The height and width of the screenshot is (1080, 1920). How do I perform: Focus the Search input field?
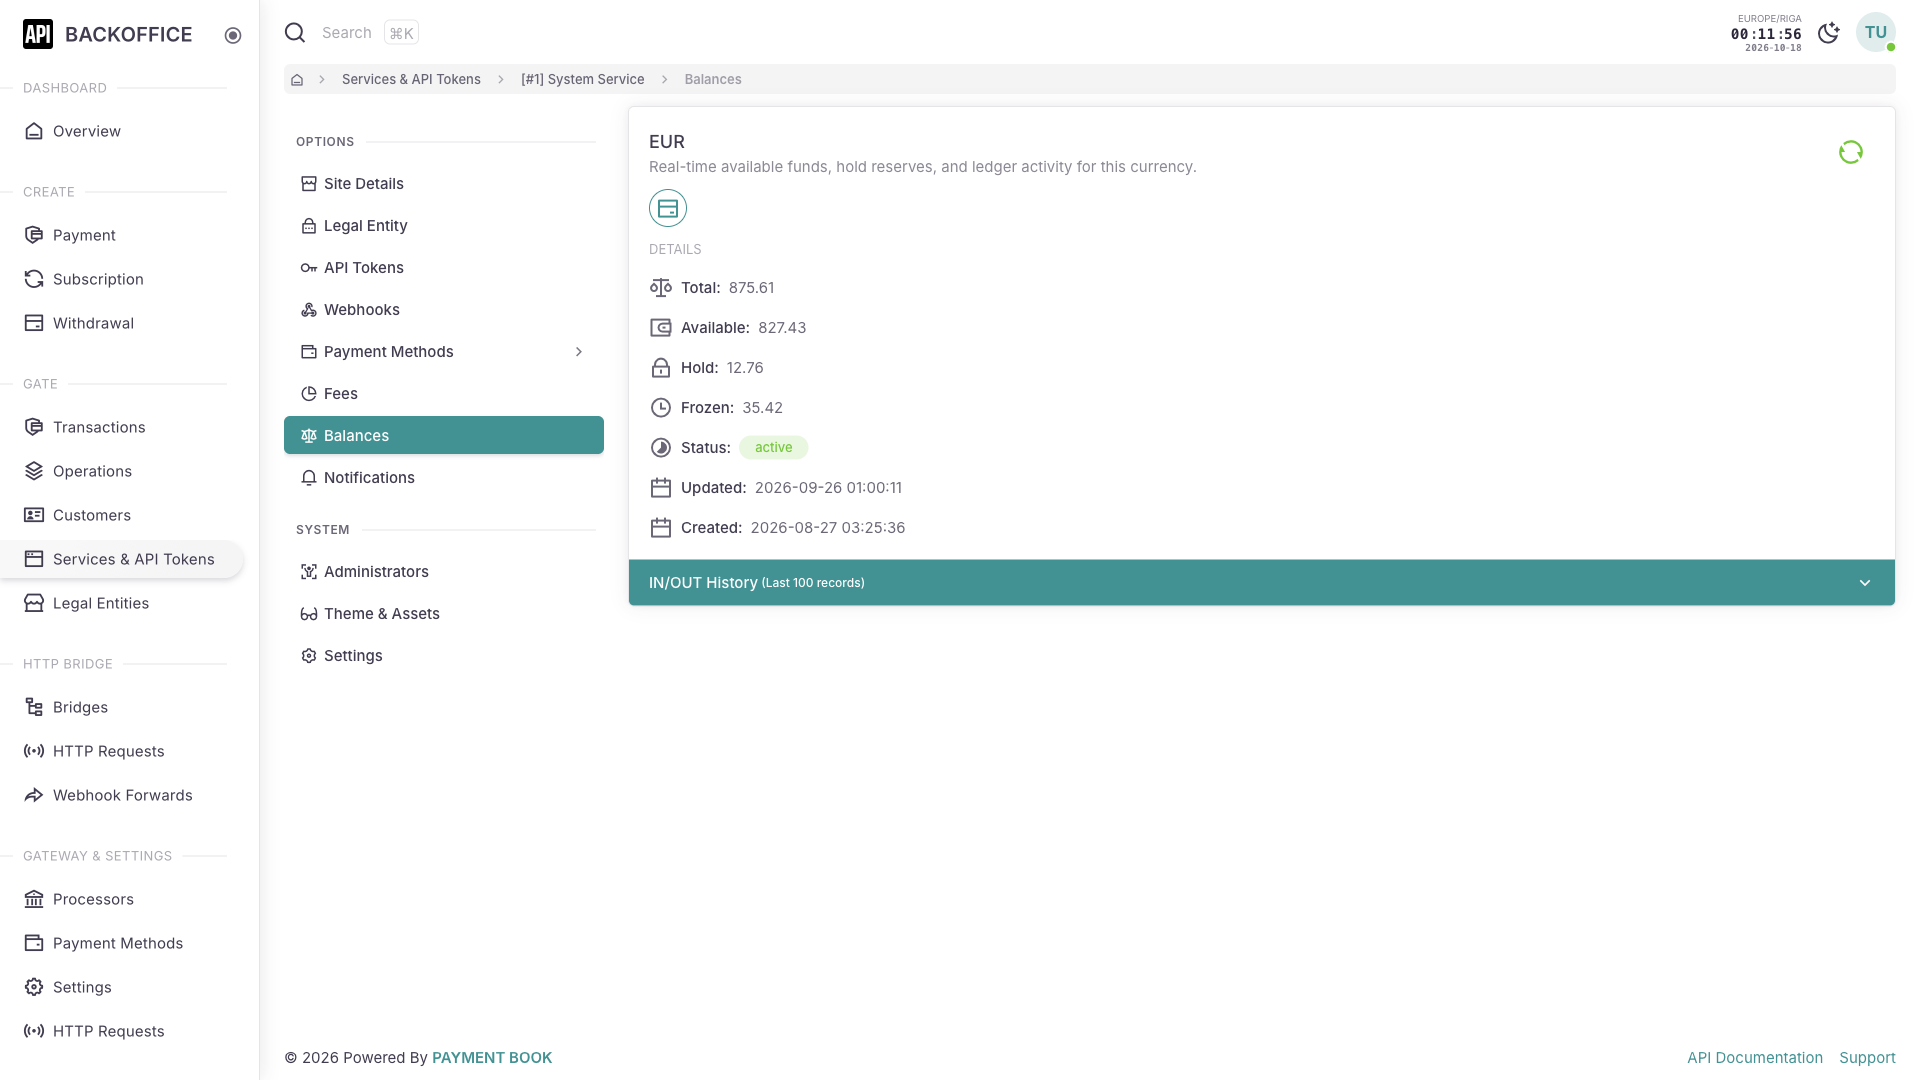tap(347, 33)
